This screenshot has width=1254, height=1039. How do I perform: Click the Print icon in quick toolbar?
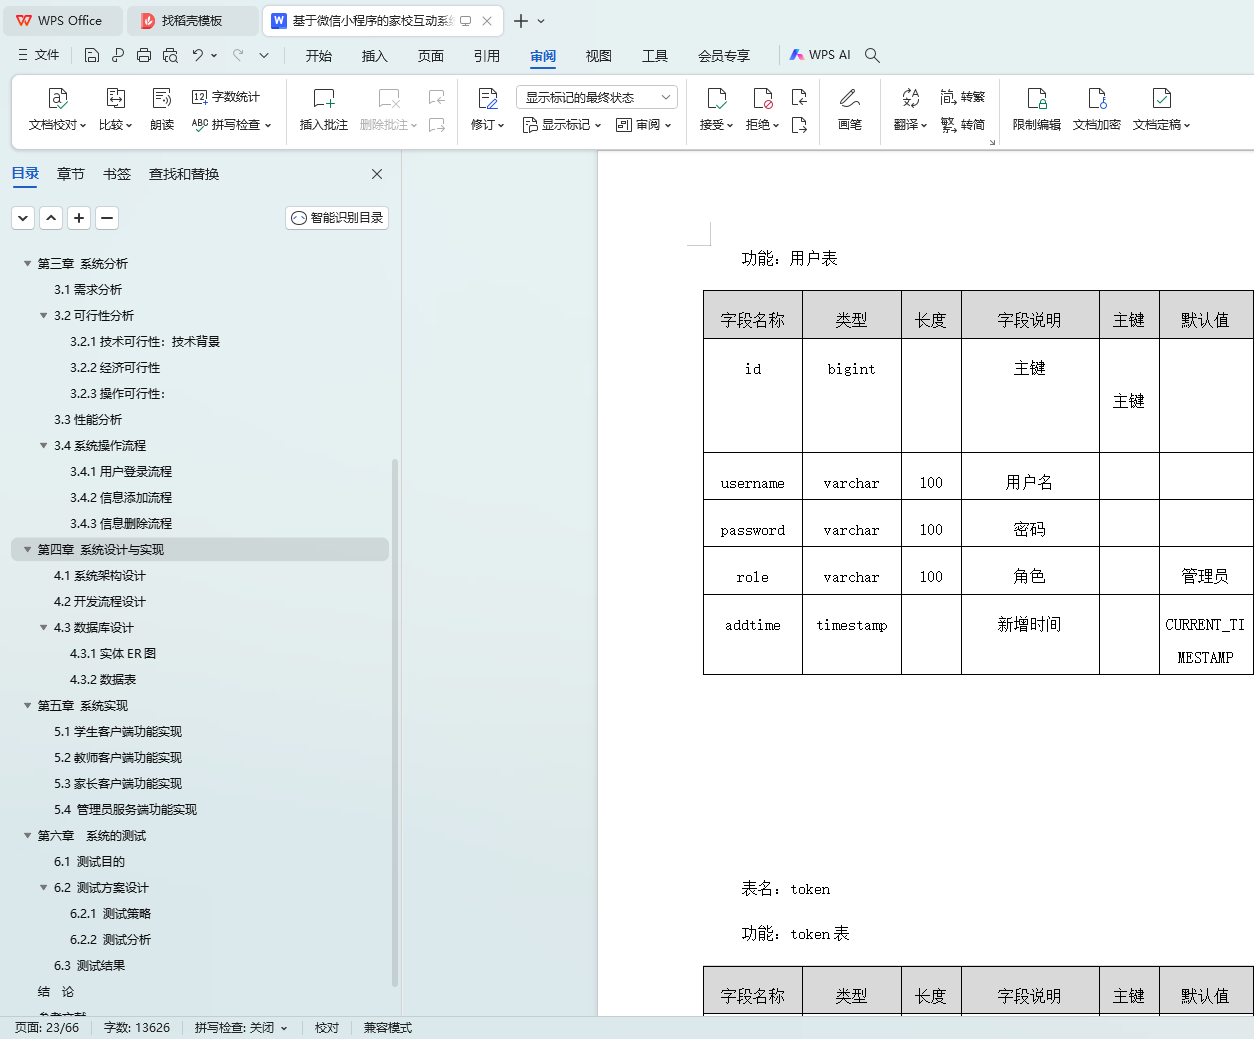click(144, 55)
